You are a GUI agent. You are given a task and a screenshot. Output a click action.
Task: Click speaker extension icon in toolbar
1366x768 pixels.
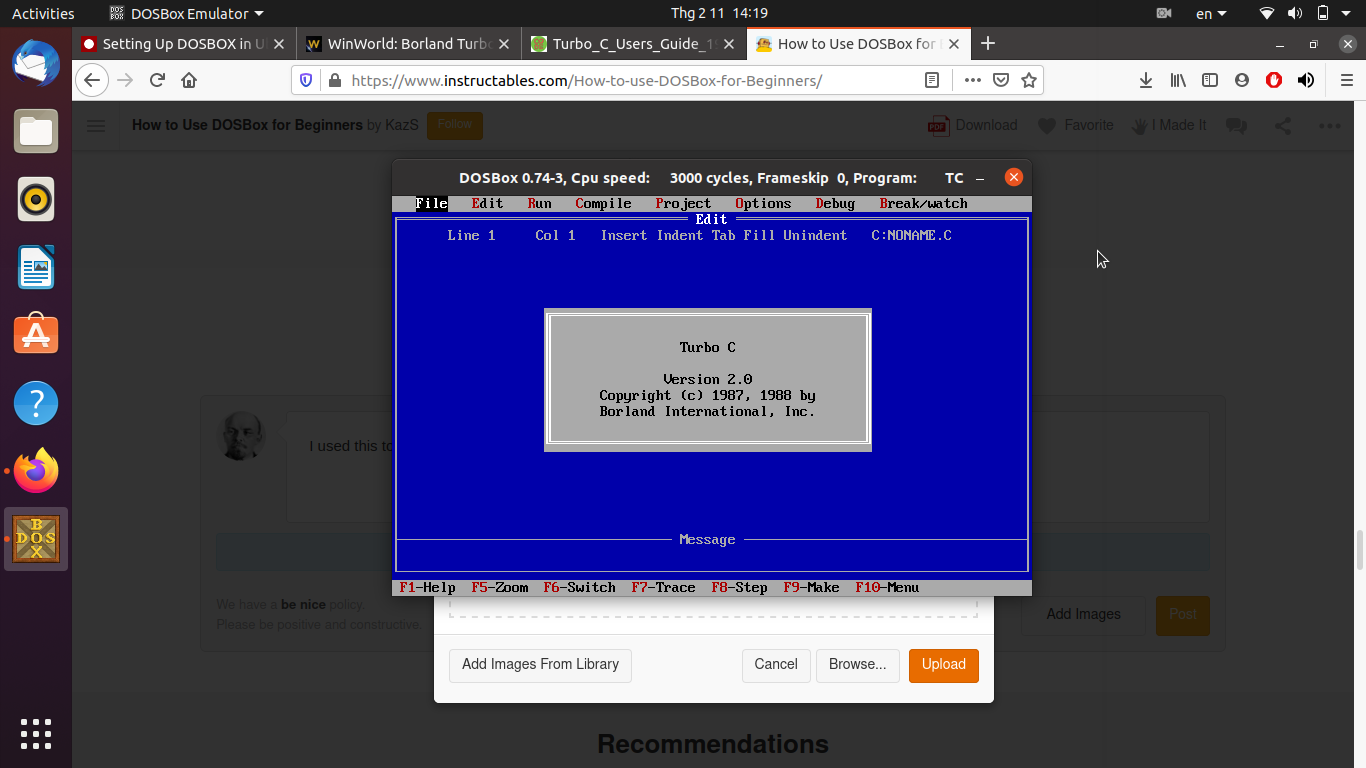click(1306, 80)
